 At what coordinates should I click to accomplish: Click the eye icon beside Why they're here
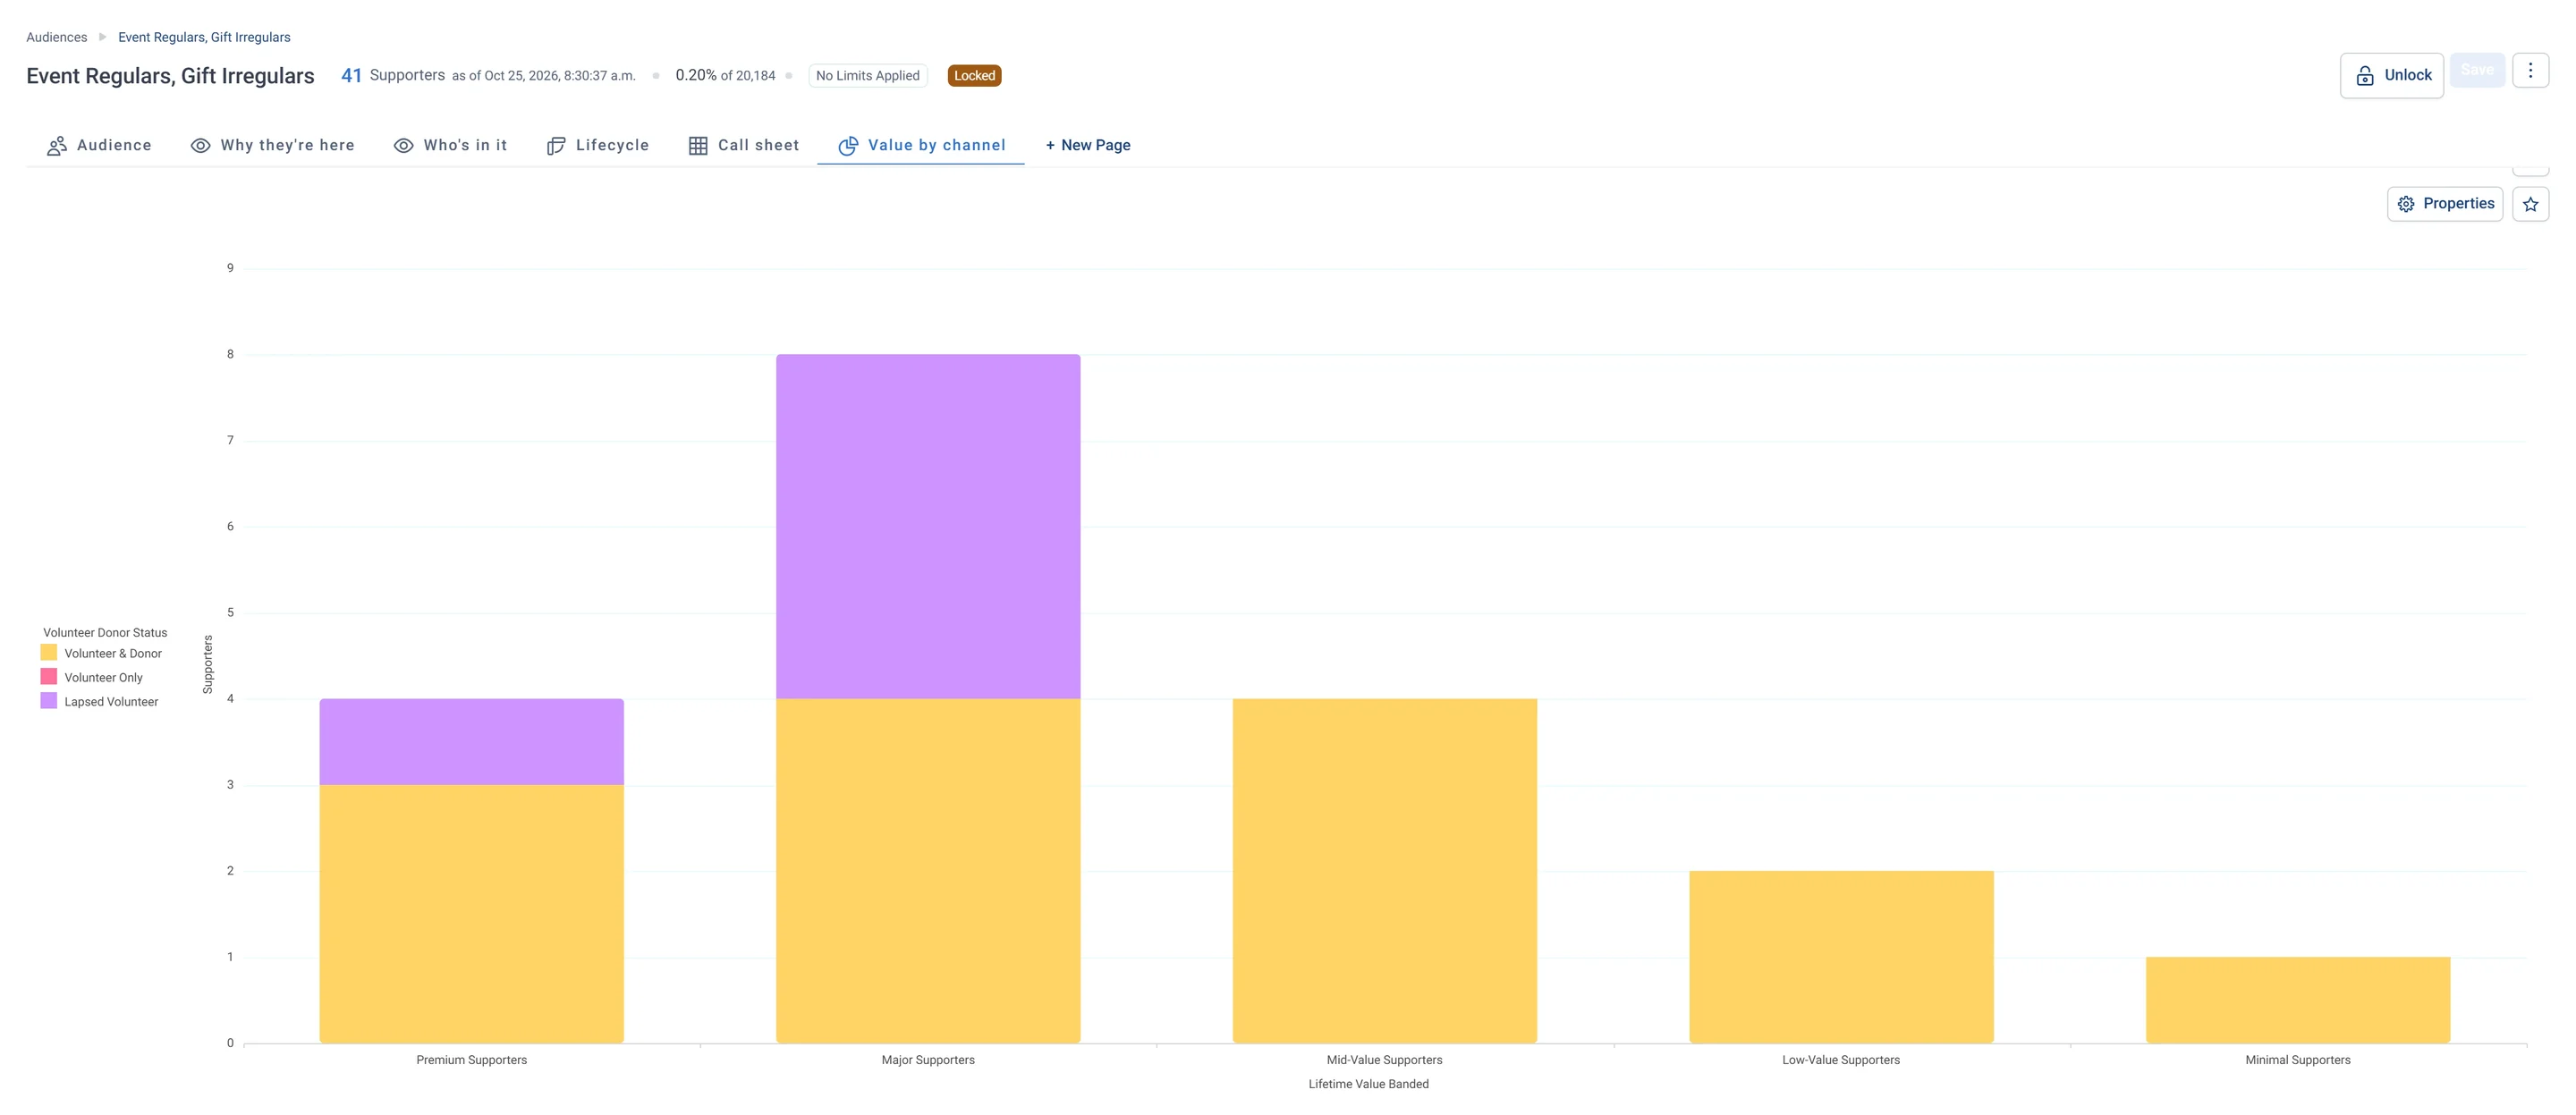pyautogui.click(x=201, y=146)
